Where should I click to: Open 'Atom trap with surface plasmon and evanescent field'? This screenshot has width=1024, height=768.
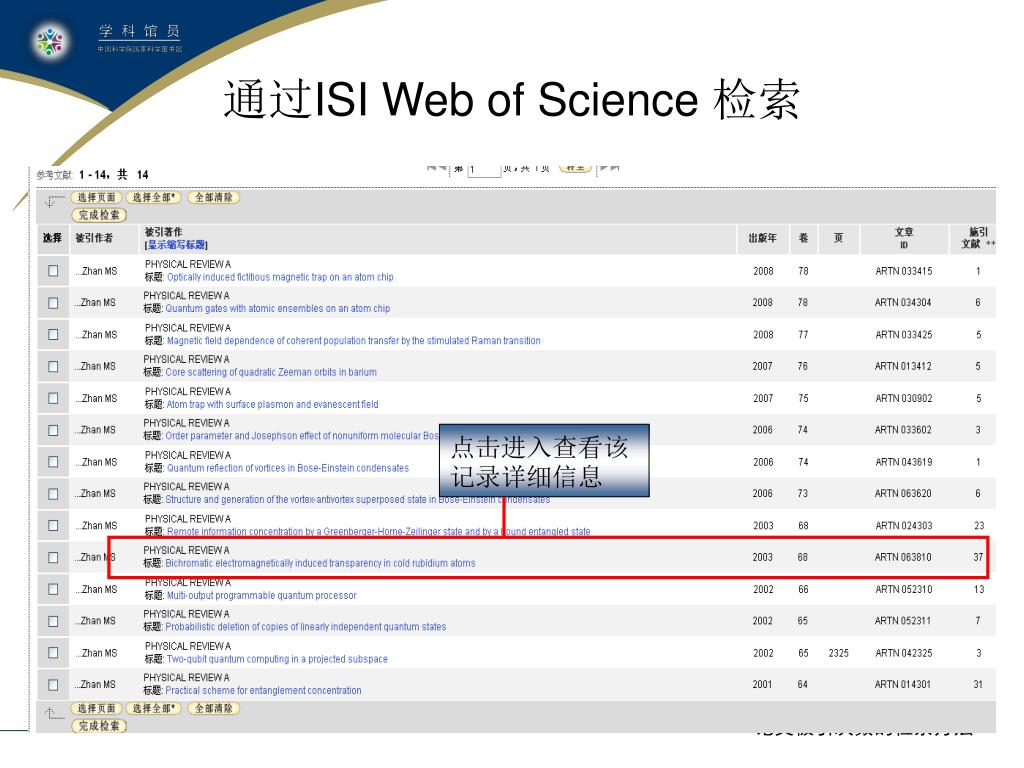click(x=272, y=404)
